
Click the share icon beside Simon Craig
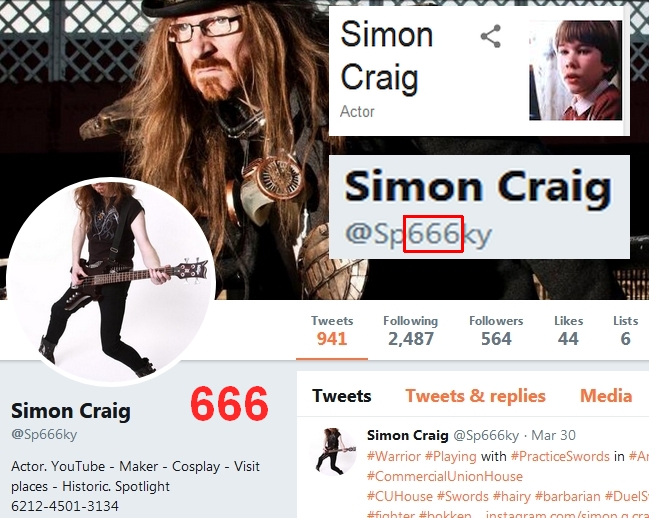pos(490,36)
